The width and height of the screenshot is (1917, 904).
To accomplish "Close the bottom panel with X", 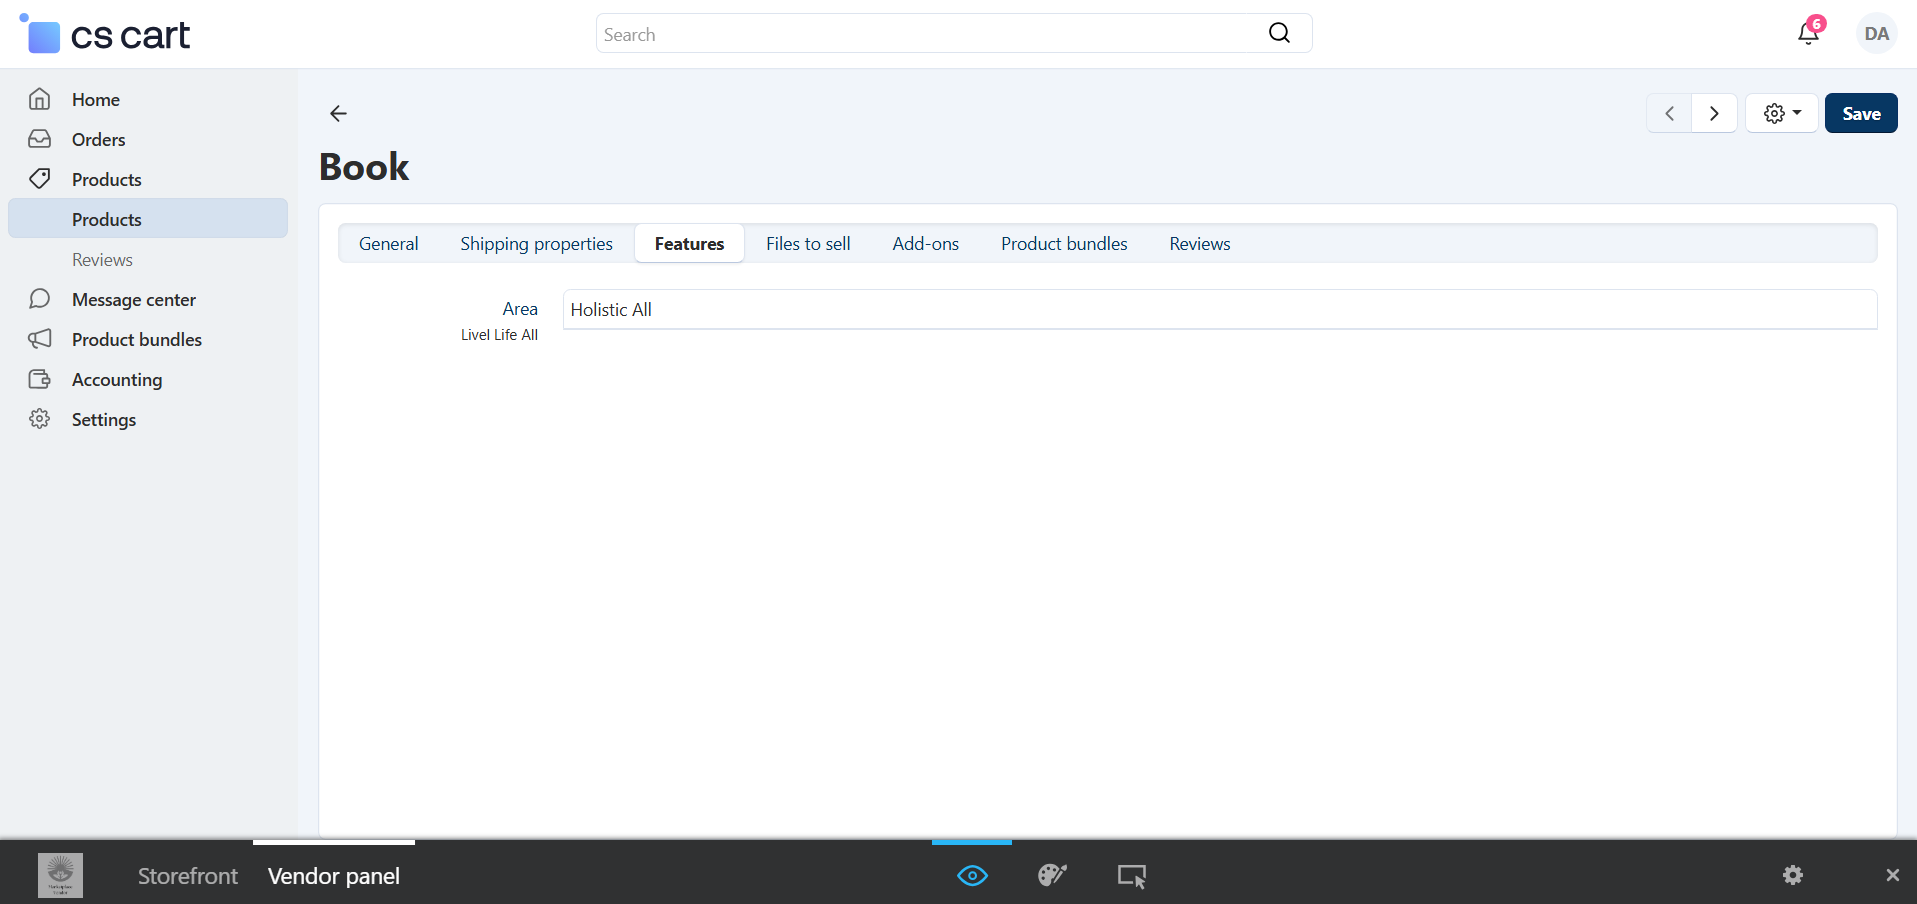I will pos(1892,876).
